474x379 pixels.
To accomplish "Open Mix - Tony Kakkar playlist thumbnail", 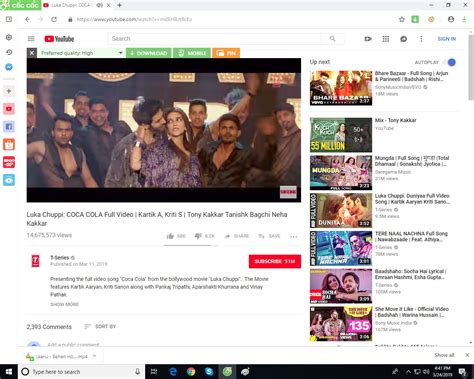I will (x=341, y=135).
